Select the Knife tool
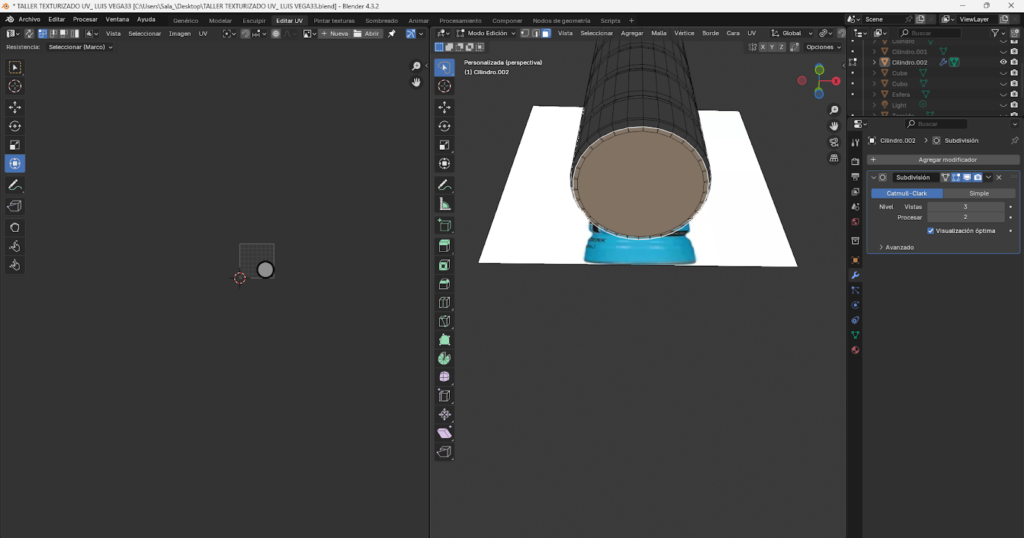 click(445, 321)
